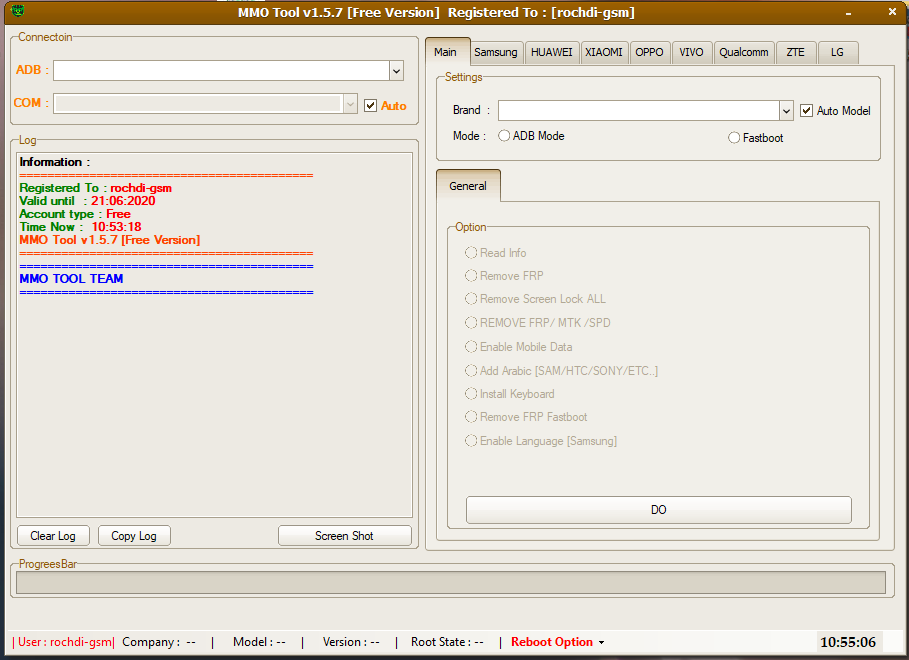
Task: Click inside the ADB combo box field
Action: [x=221, y=71]
